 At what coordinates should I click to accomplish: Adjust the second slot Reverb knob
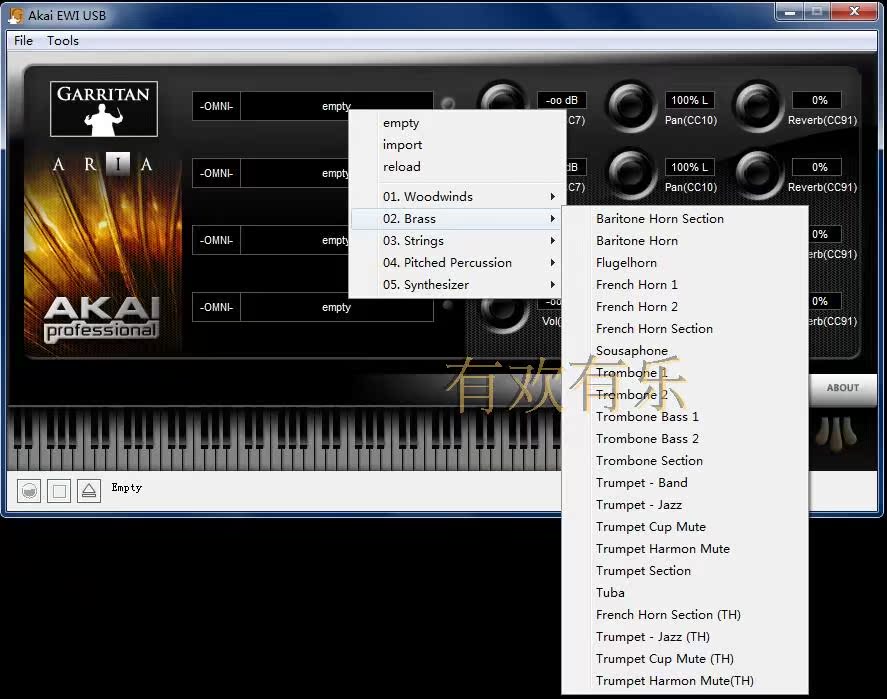point(757,173)
